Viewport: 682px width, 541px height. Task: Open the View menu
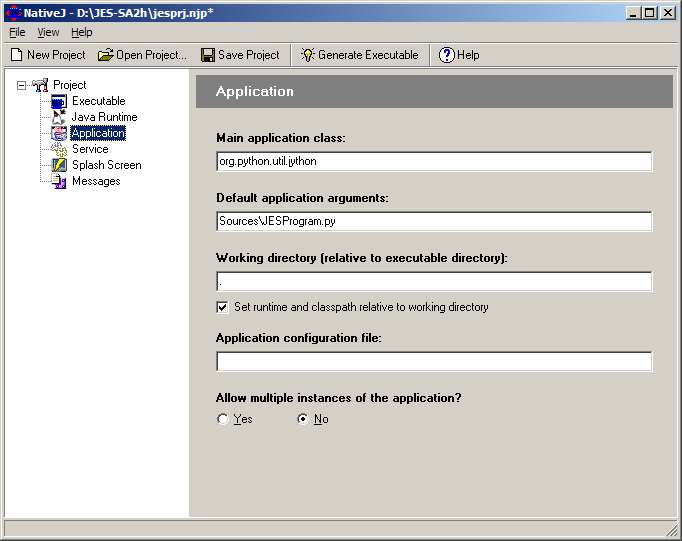48,33
